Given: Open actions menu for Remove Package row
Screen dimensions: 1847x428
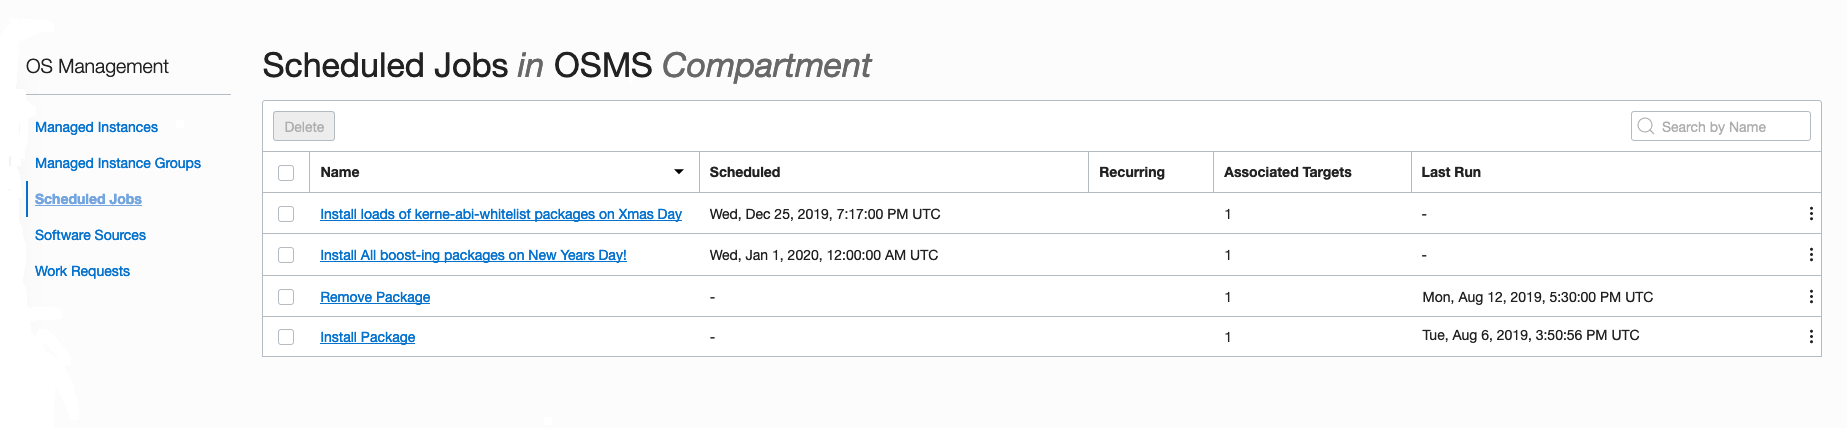Looking at the screenshot, I should (x=1811, y=297).
